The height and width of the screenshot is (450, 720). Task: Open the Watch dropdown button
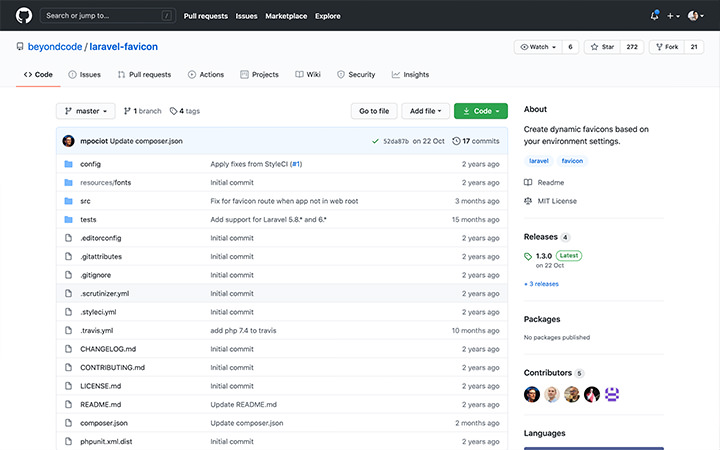point(538,47)
